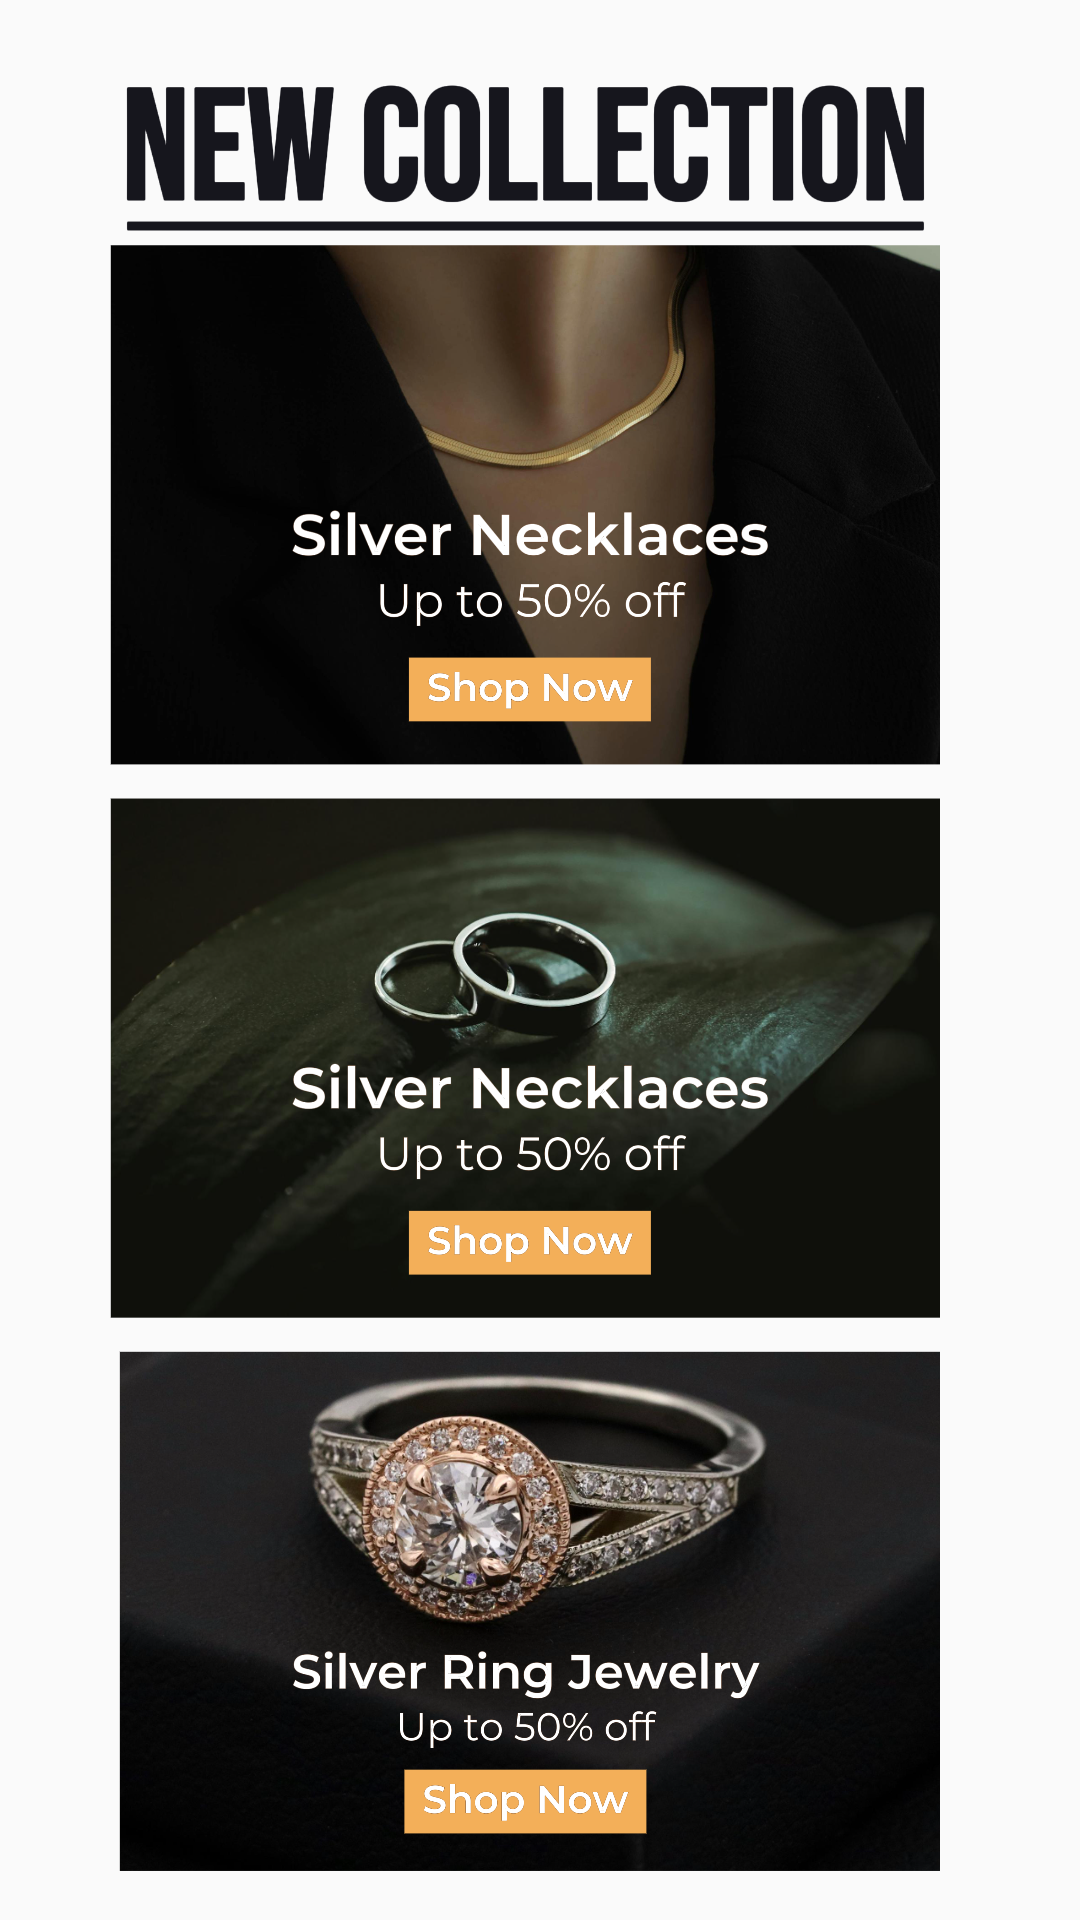Click Shop Now under Silver Ring Jewelry
This screenshot has height=1920, width=1080.
[x=525, y=1801]
